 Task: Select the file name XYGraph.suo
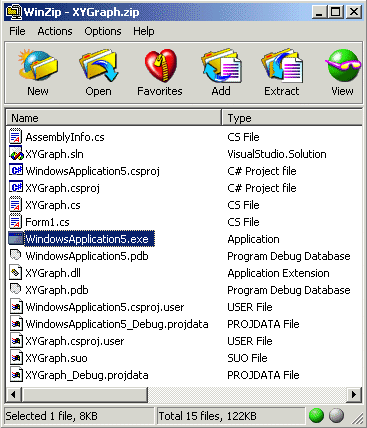click(x=56, y=358)
